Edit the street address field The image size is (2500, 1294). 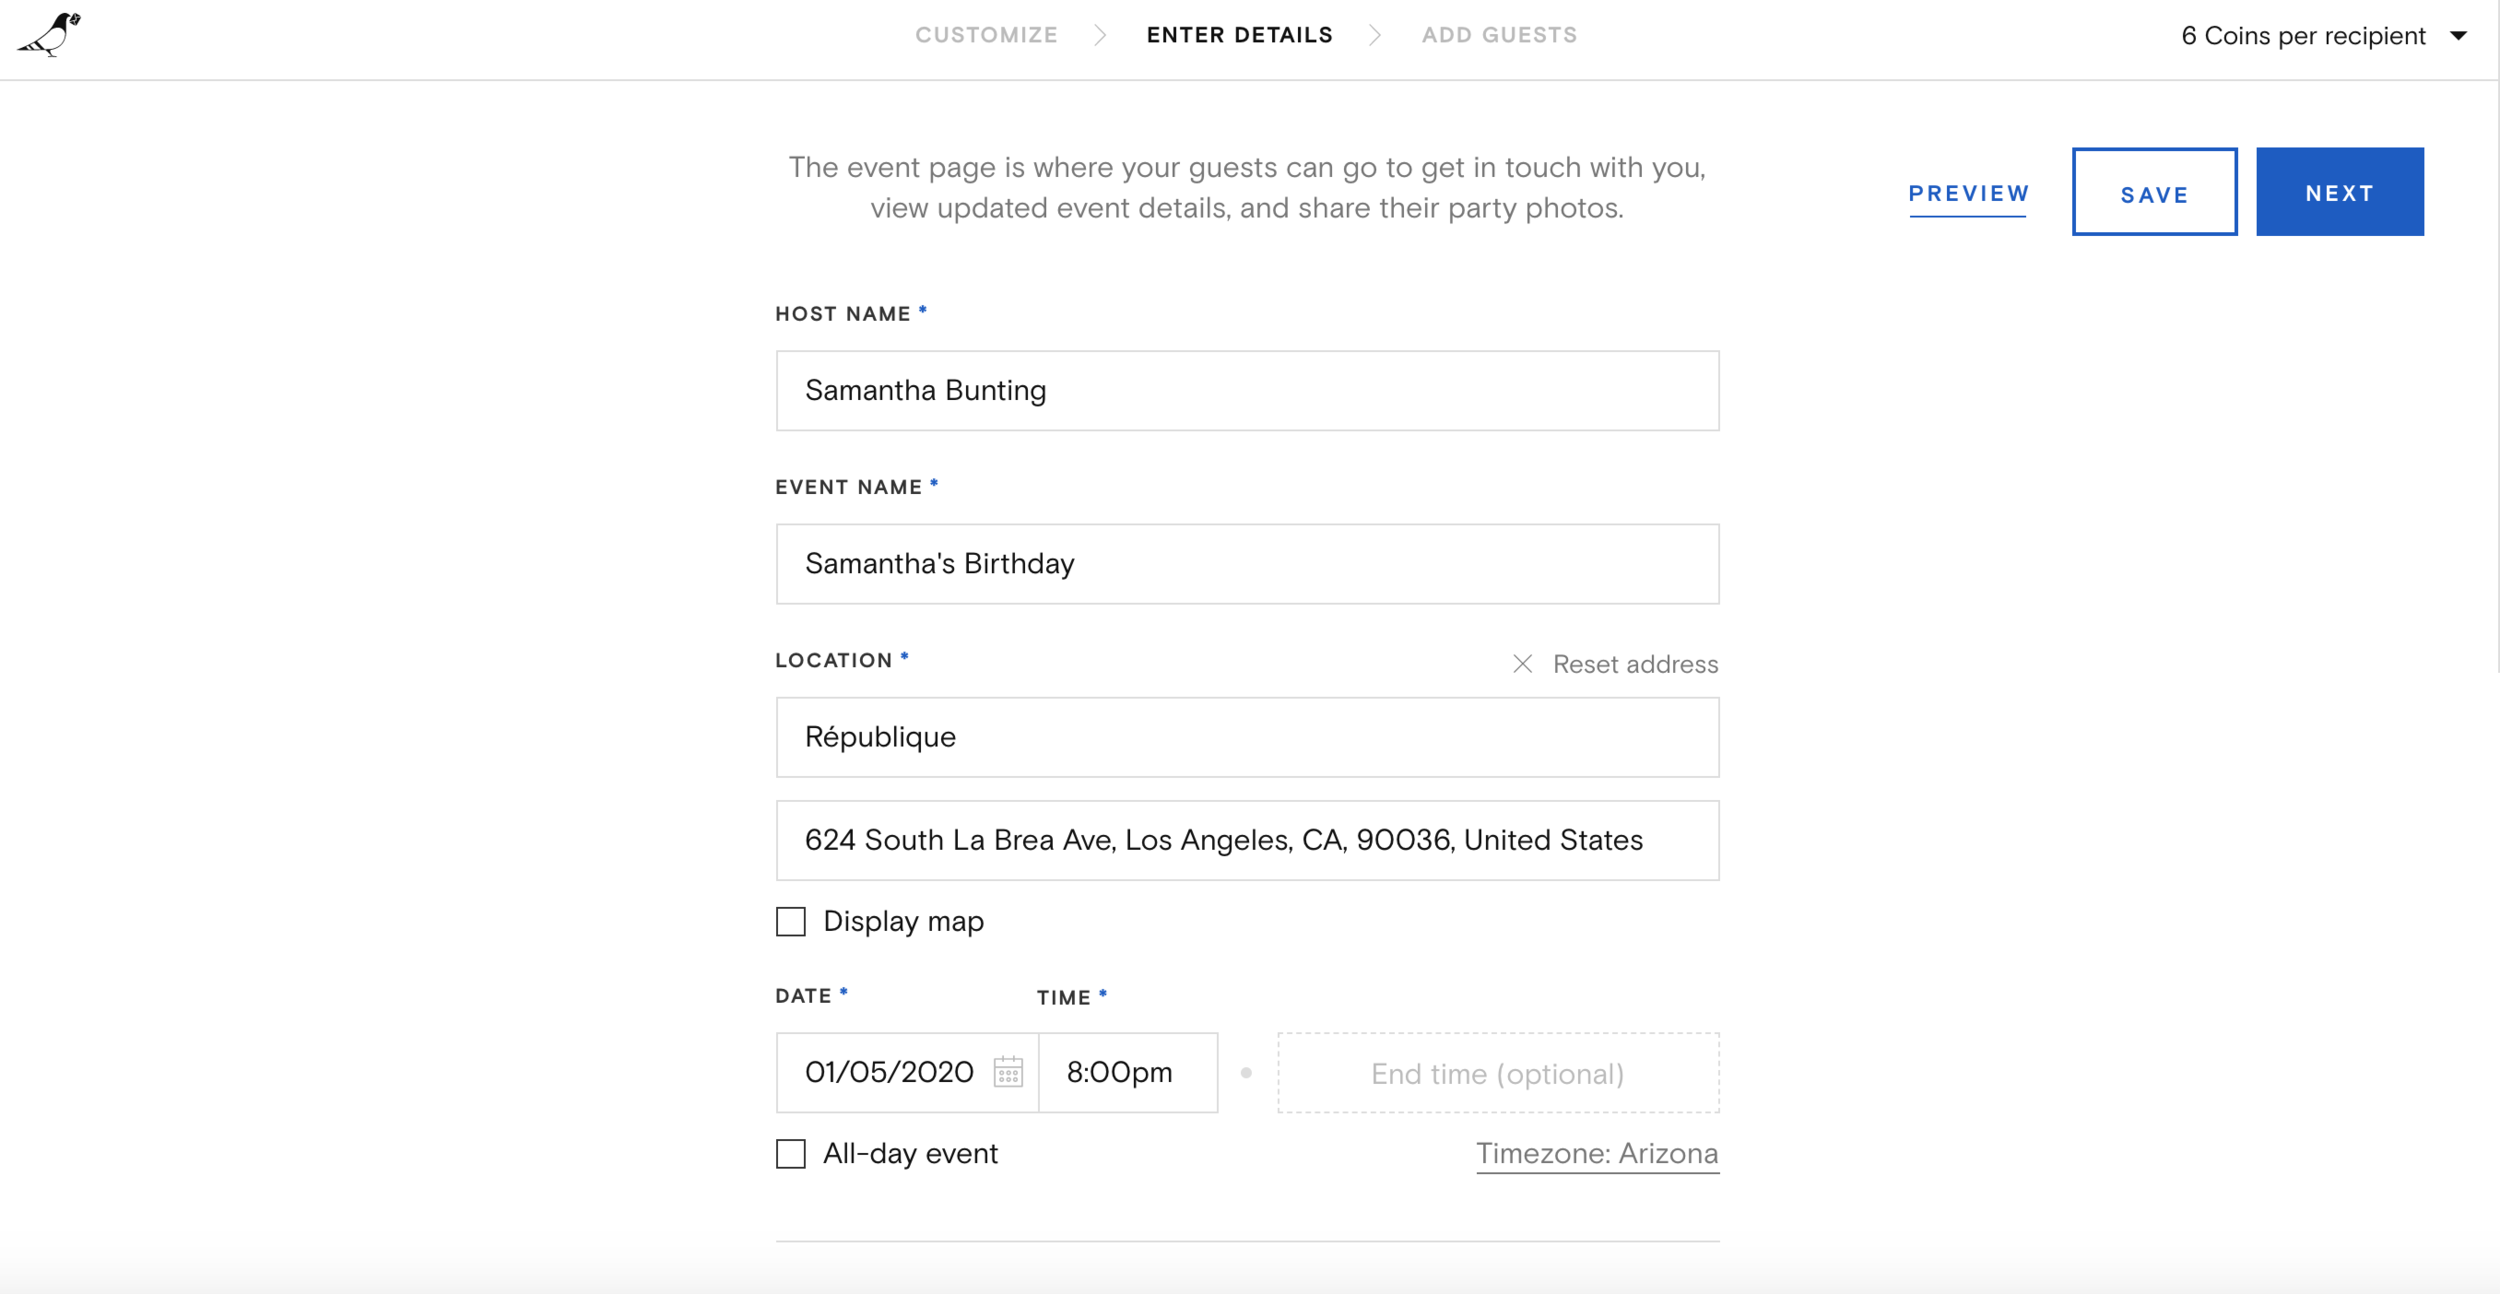tap(1246, 840)
